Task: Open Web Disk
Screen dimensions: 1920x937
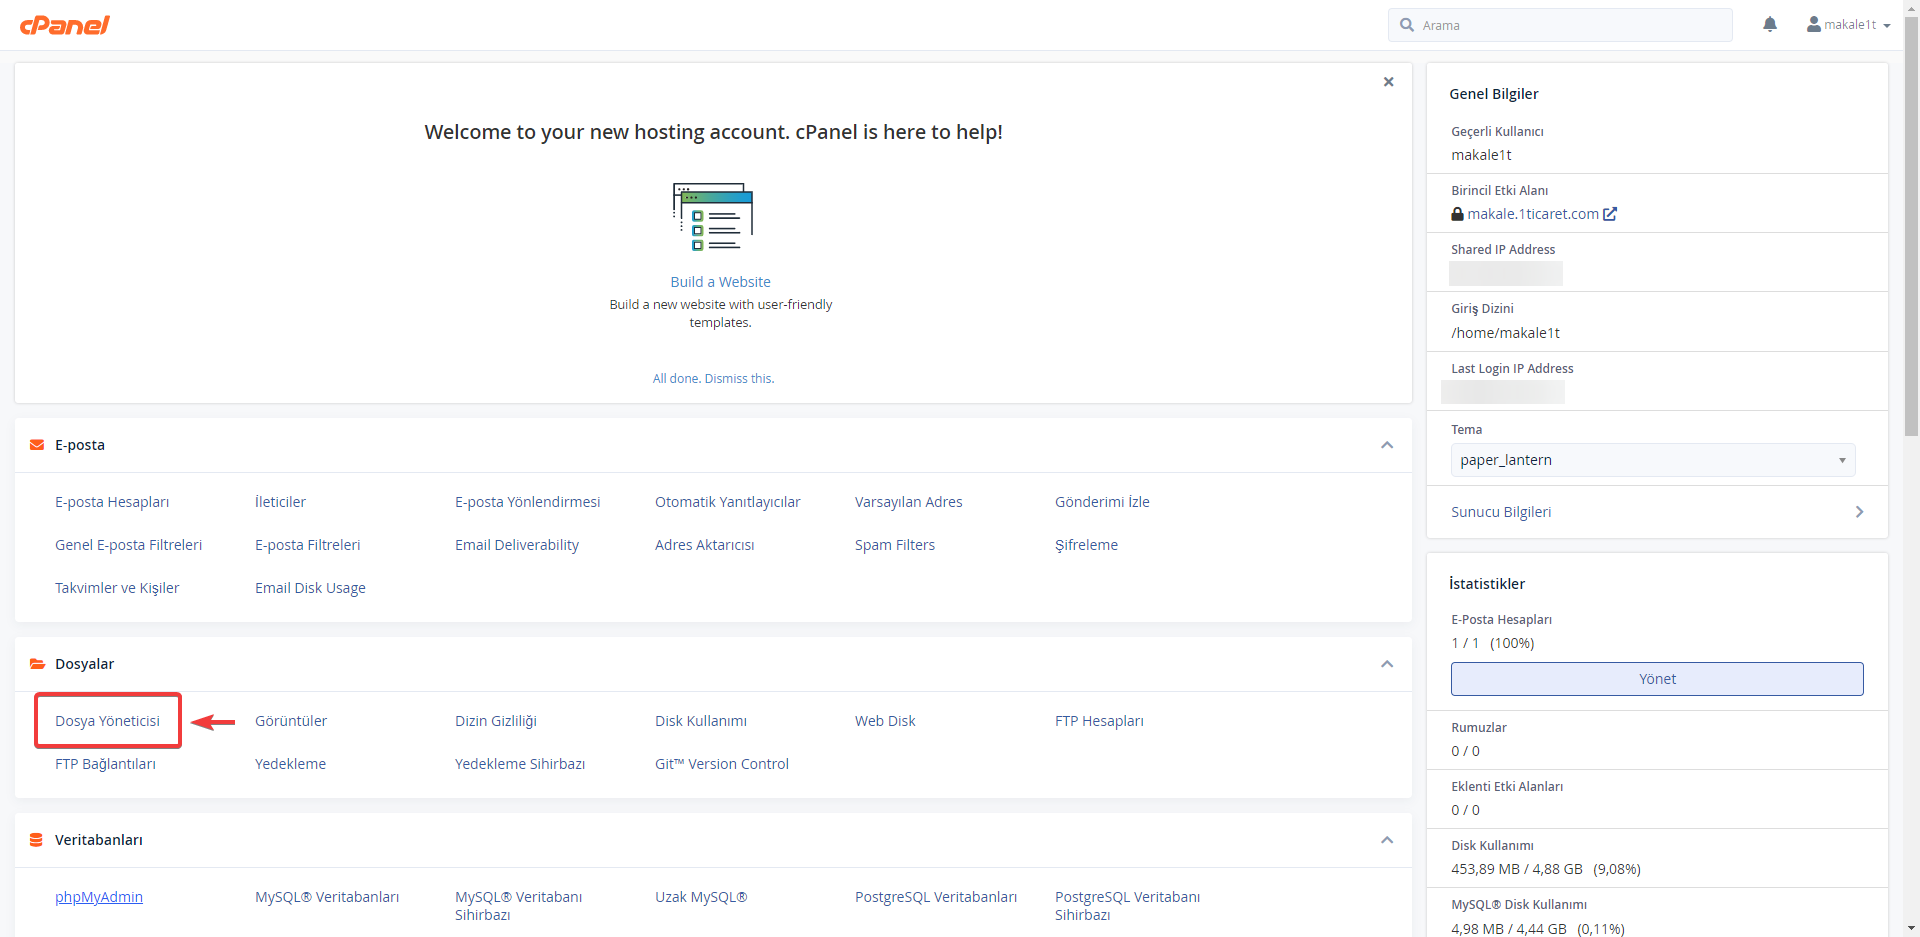Action: coord(885,721)
